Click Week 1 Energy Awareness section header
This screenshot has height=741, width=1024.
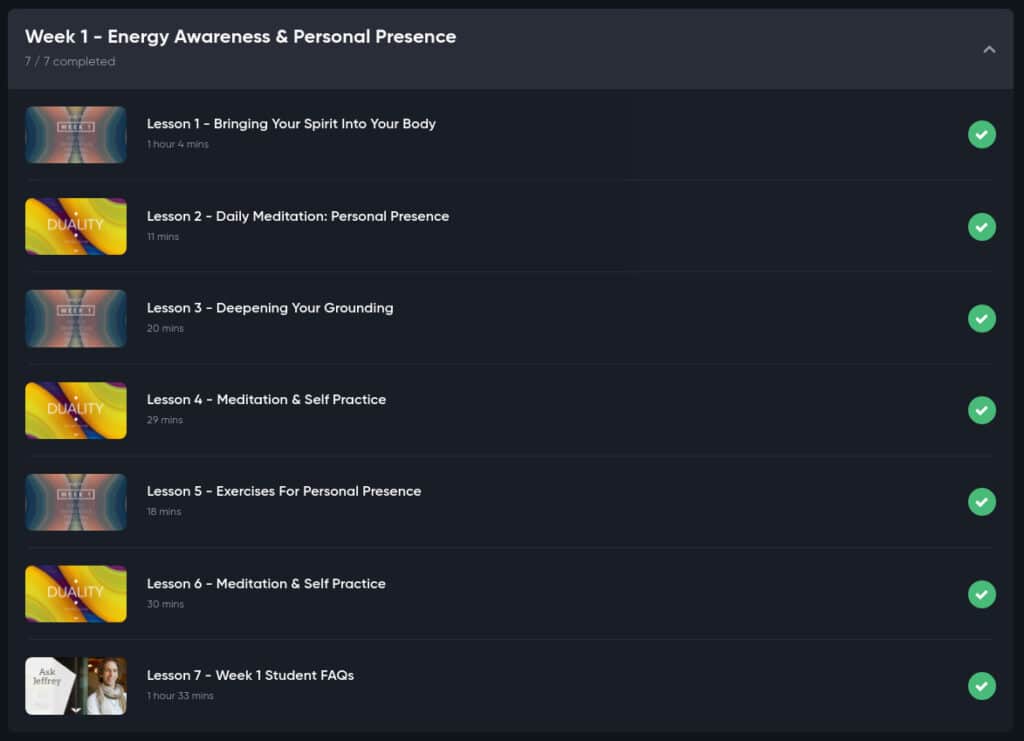[x=511, y=49]
